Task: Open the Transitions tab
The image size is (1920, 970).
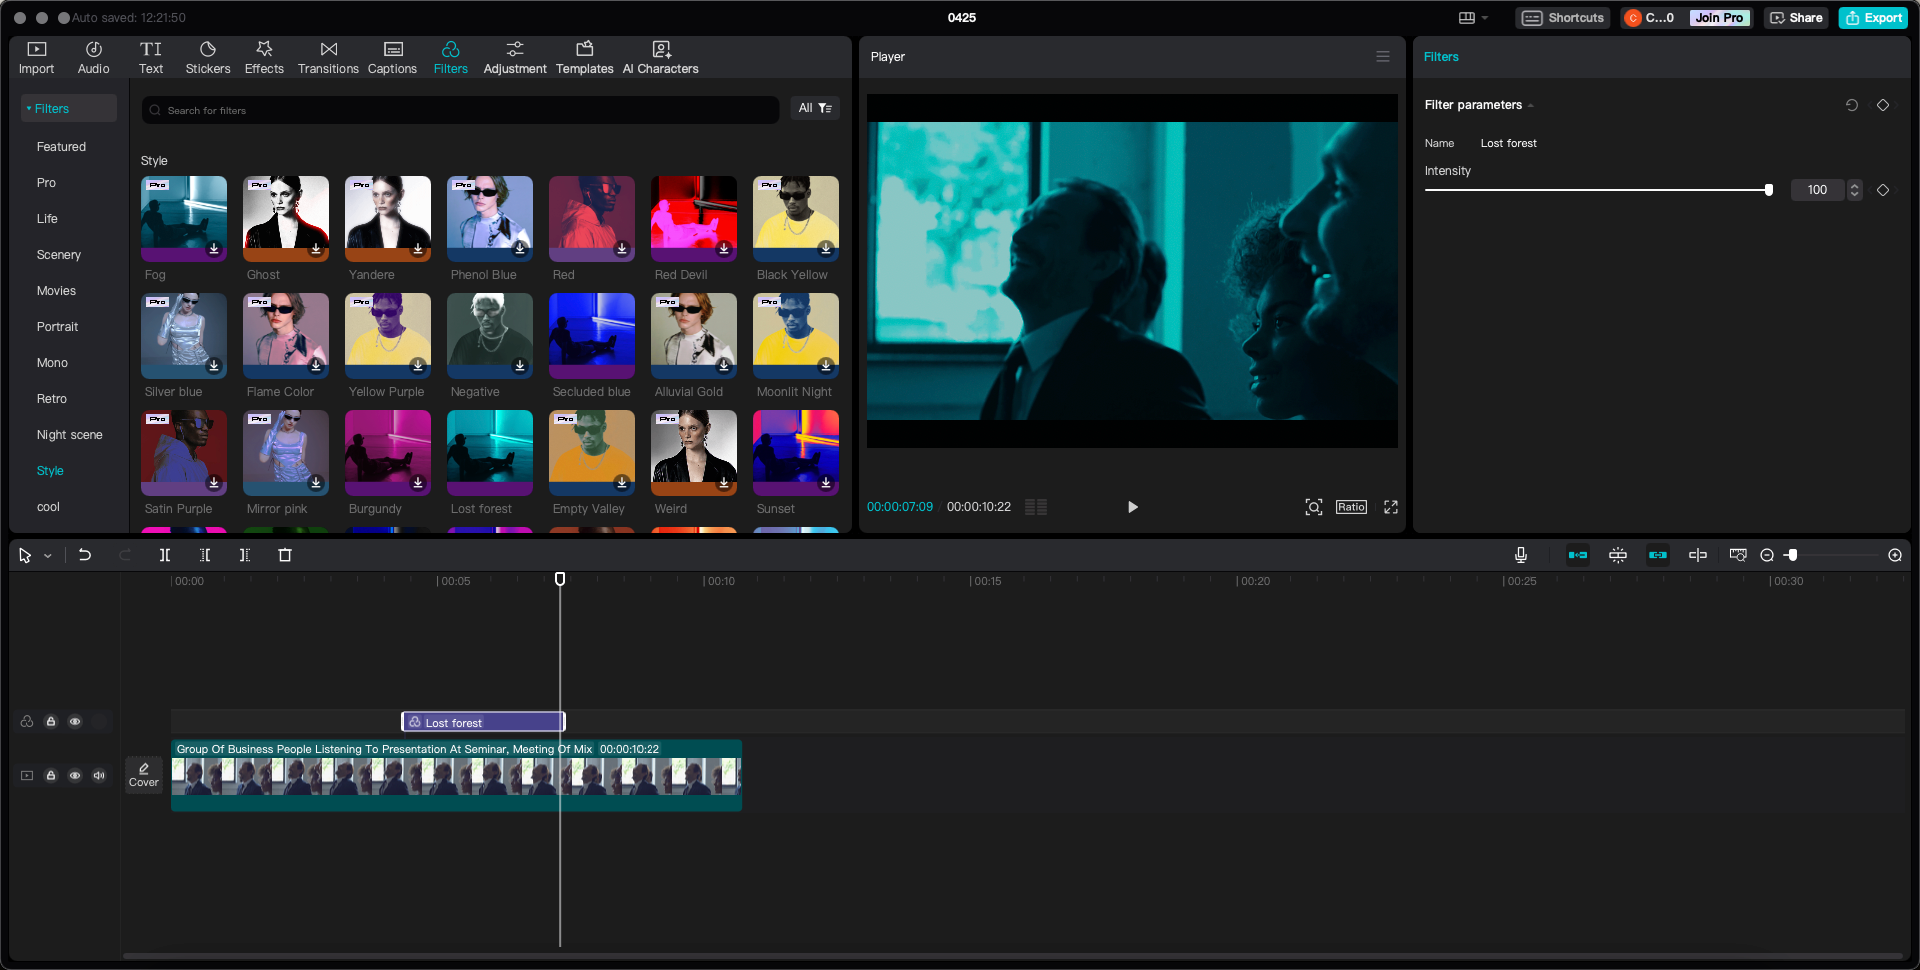Action: (328, 58)
